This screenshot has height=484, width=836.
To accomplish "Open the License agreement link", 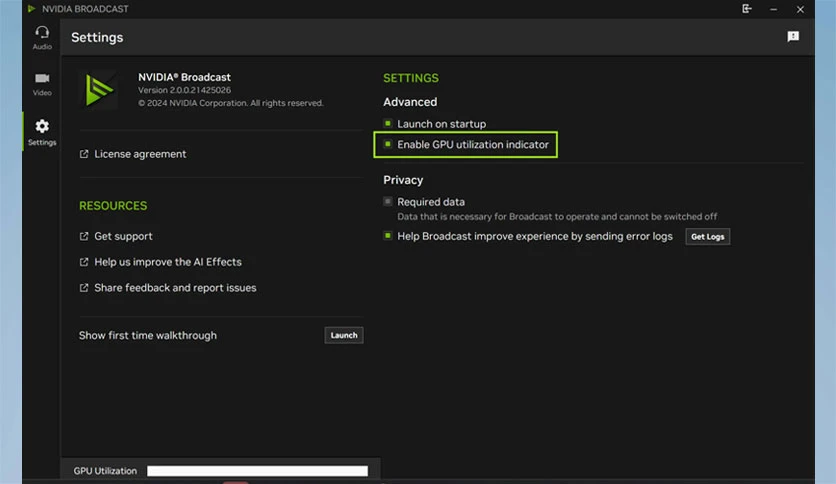I will (x=140, y=154).
